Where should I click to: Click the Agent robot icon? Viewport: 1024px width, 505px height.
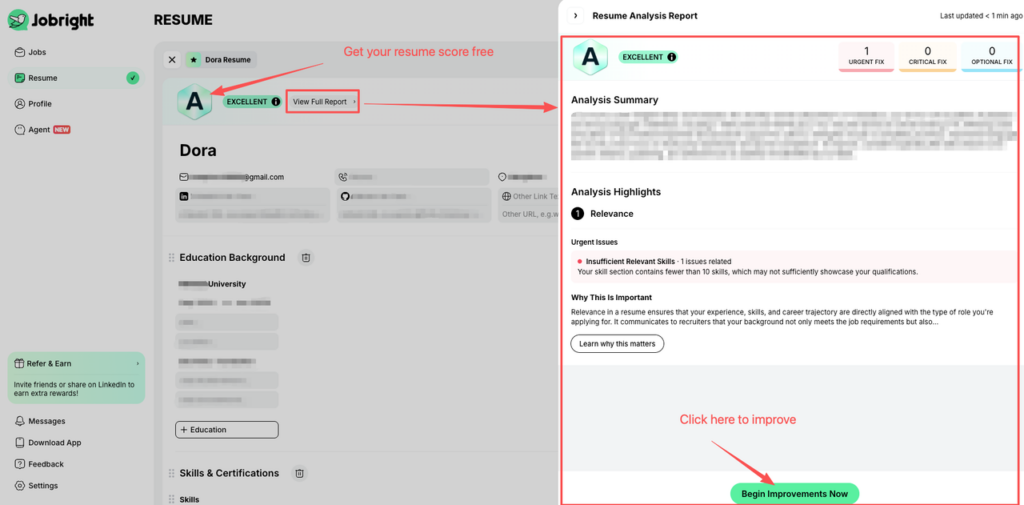coord(20,129)
